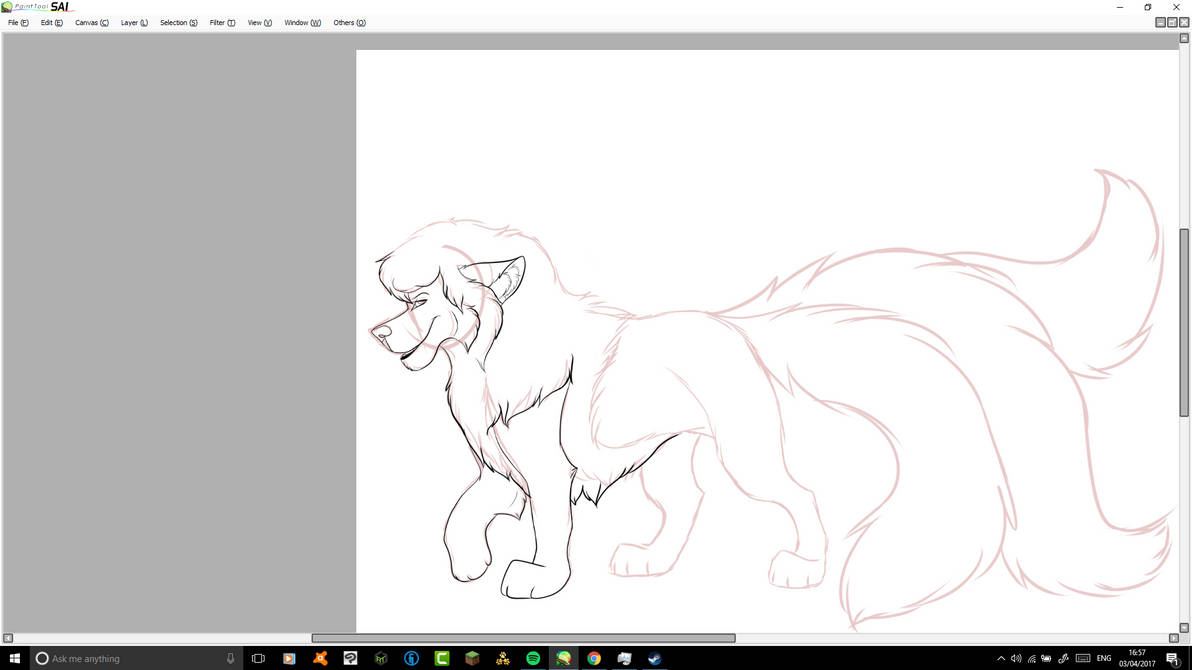
Task: Click the Ask me anything search box
Action: [136, 659]
